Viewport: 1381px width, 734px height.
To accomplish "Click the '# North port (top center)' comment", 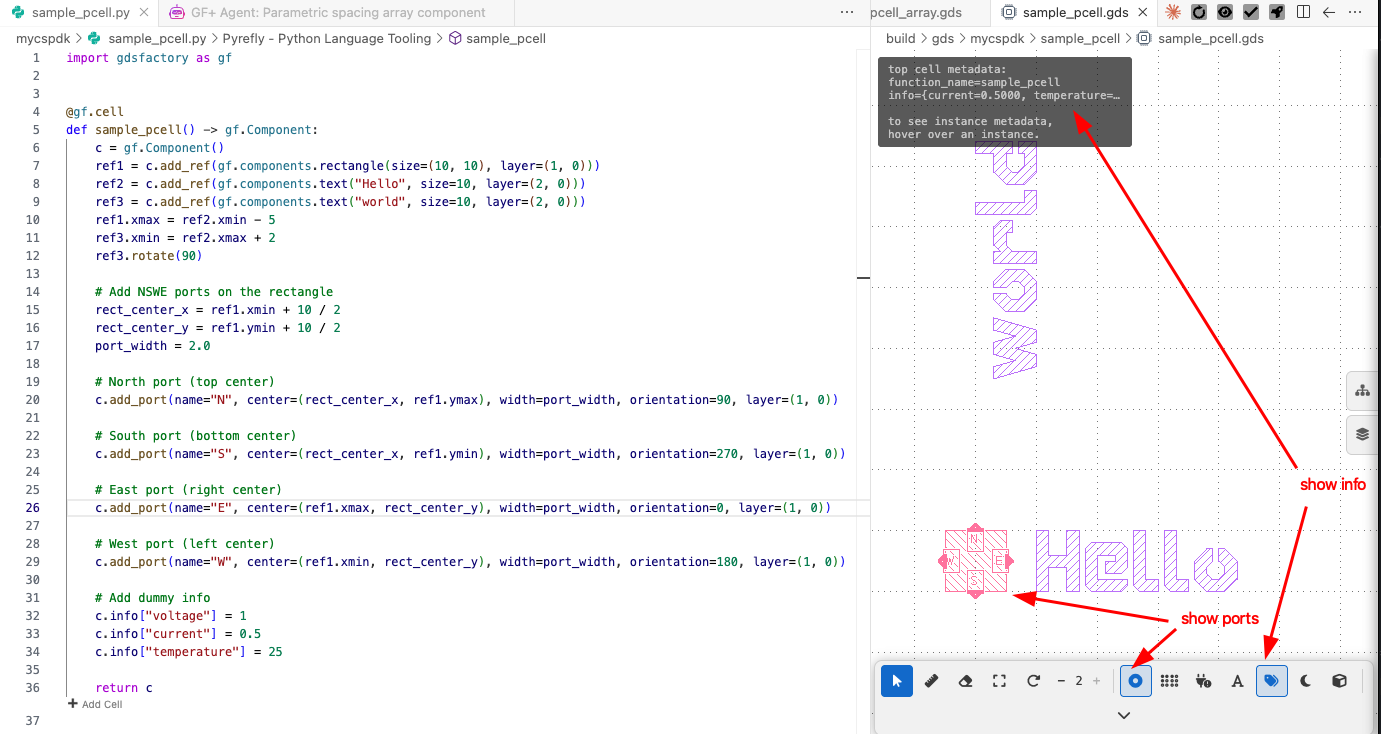I will coord(185,382).
